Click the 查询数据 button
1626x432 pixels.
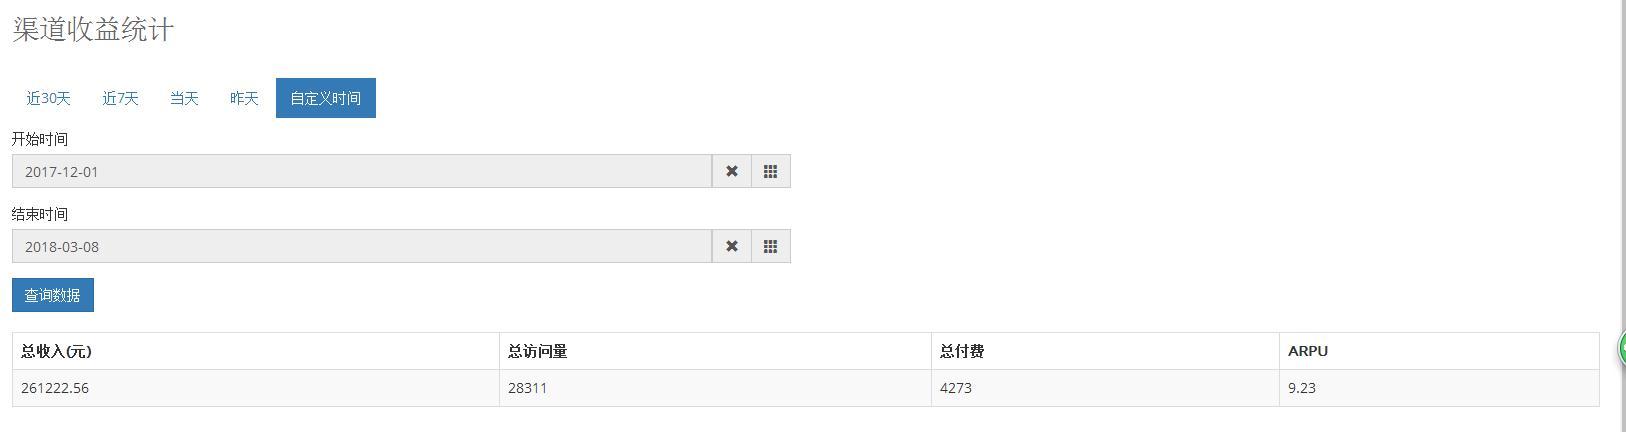pyautogui.click(x=52, y=295)
